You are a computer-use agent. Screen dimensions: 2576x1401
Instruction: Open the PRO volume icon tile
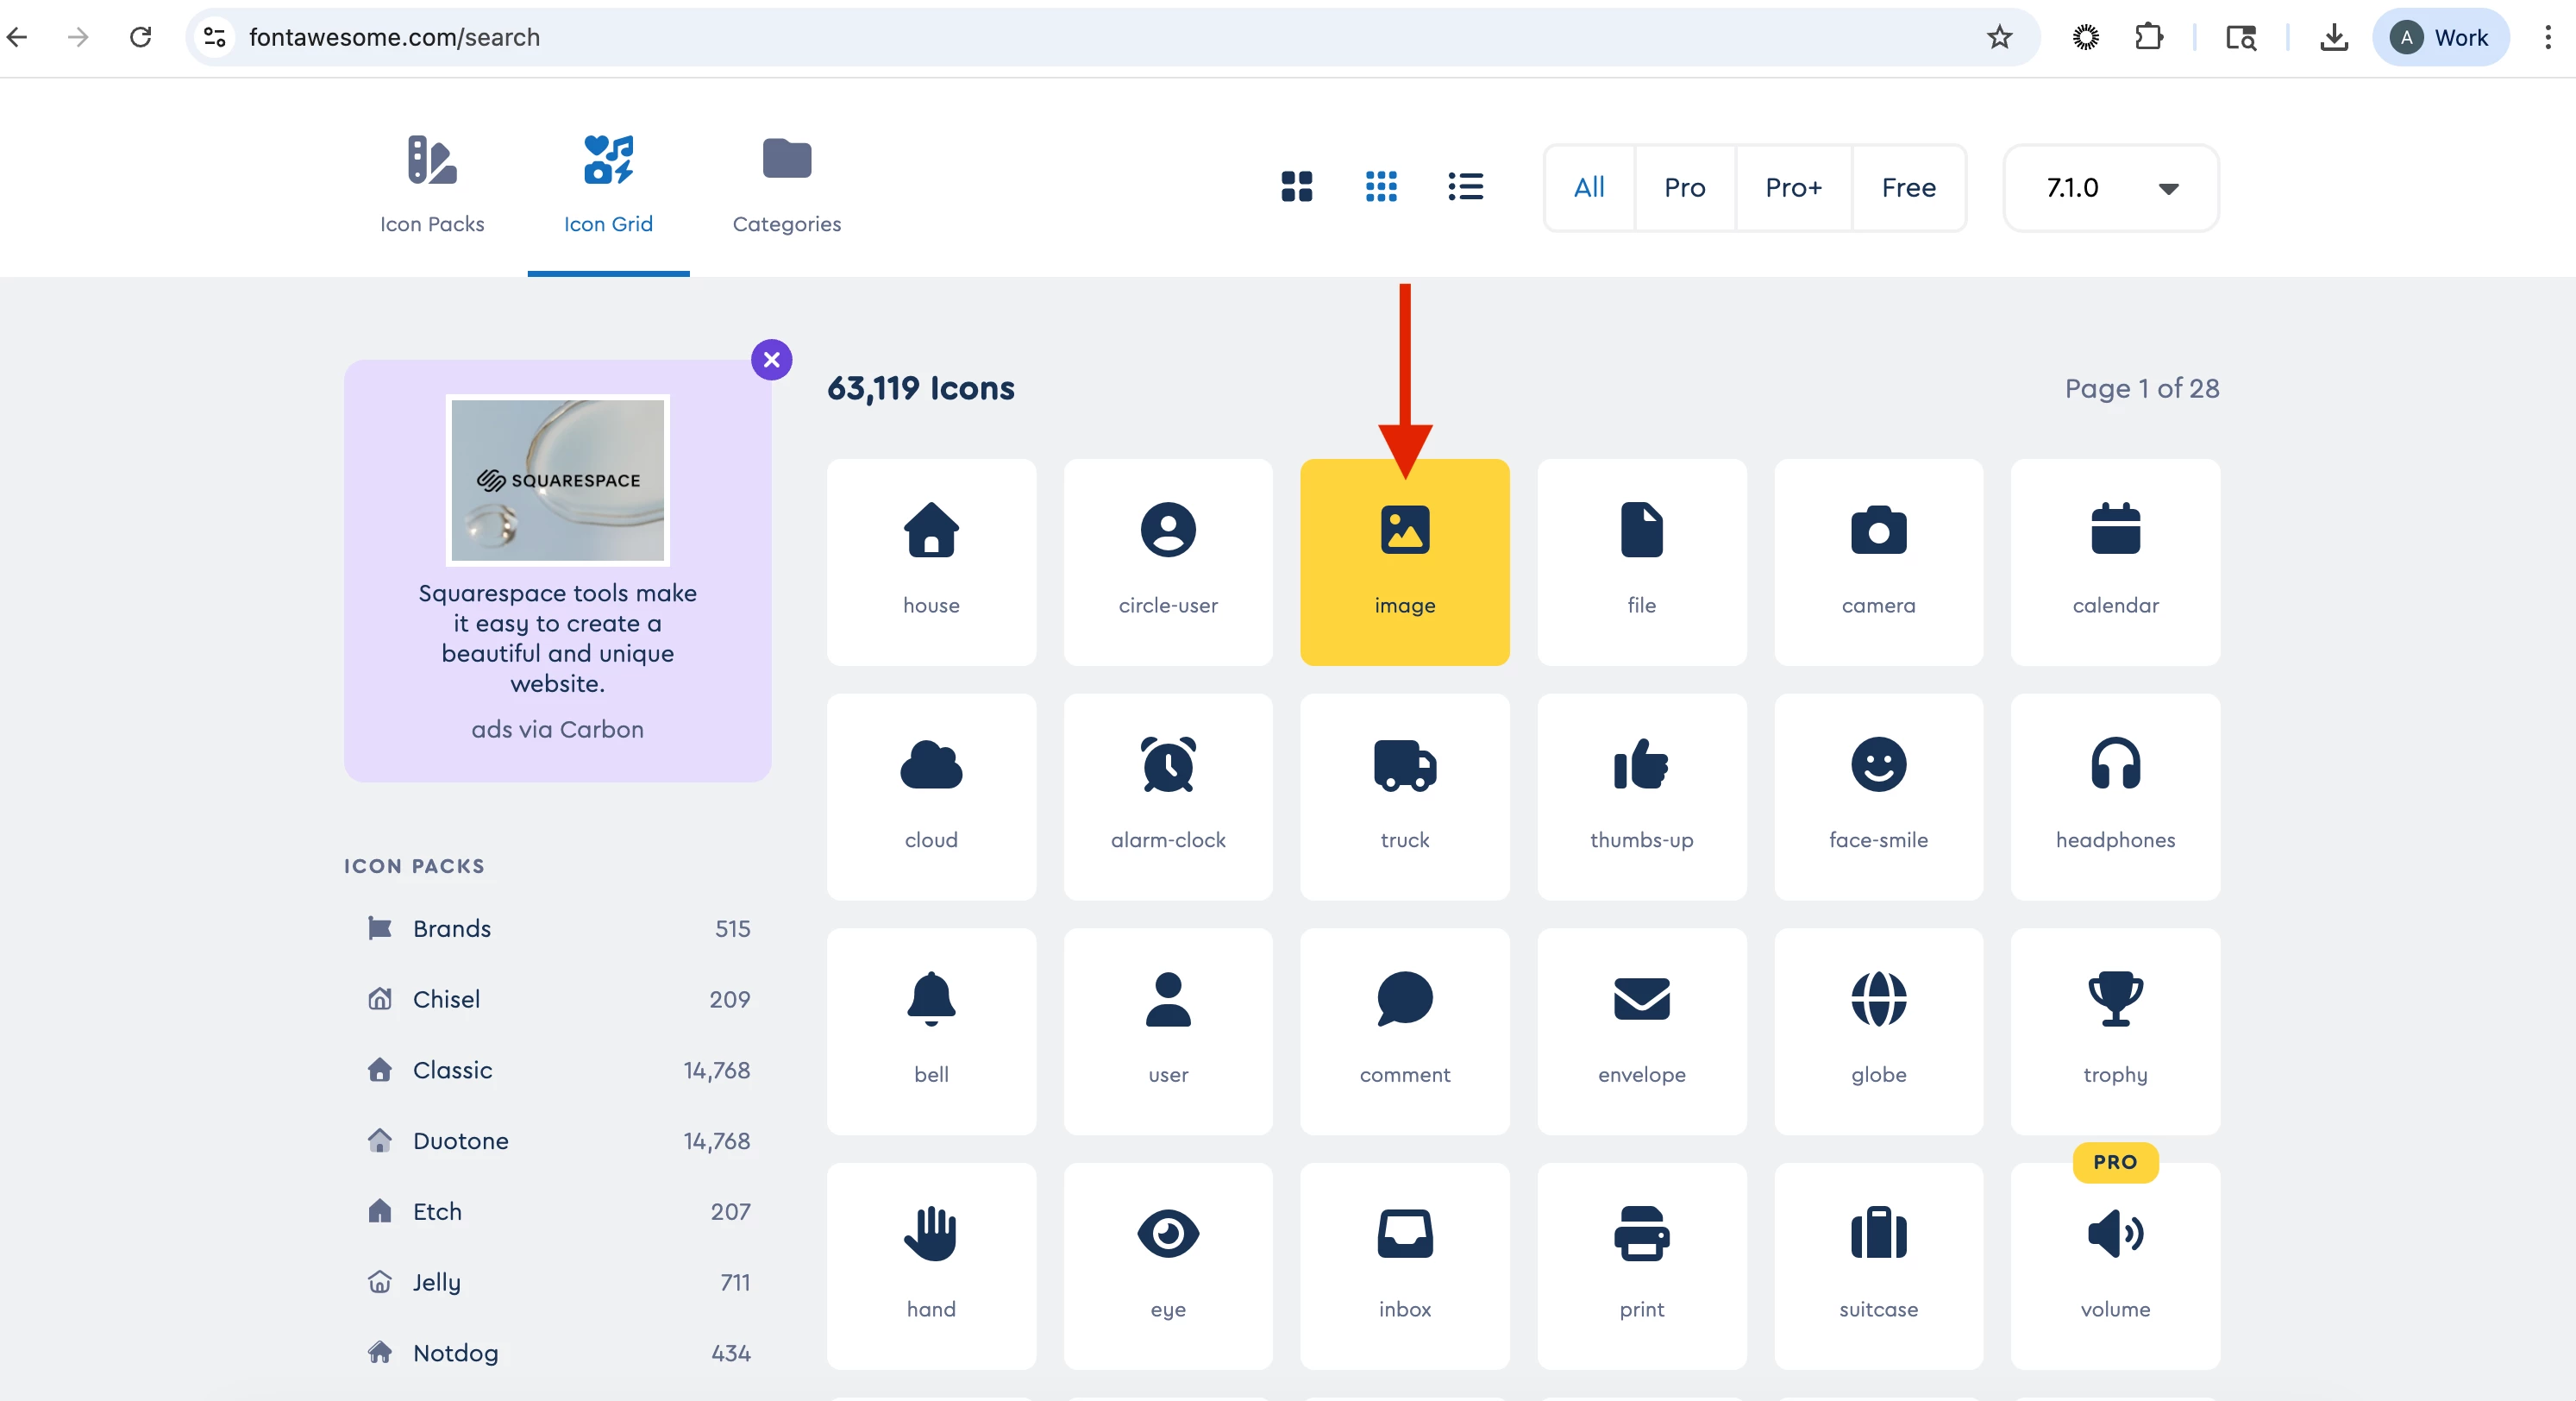click(x=2114, y=1265)
